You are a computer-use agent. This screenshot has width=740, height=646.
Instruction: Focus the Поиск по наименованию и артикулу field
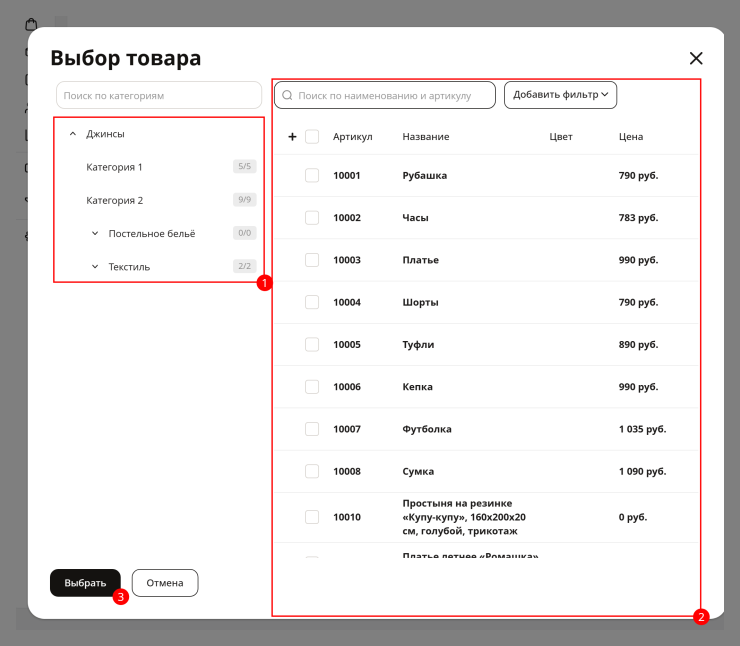385,95
